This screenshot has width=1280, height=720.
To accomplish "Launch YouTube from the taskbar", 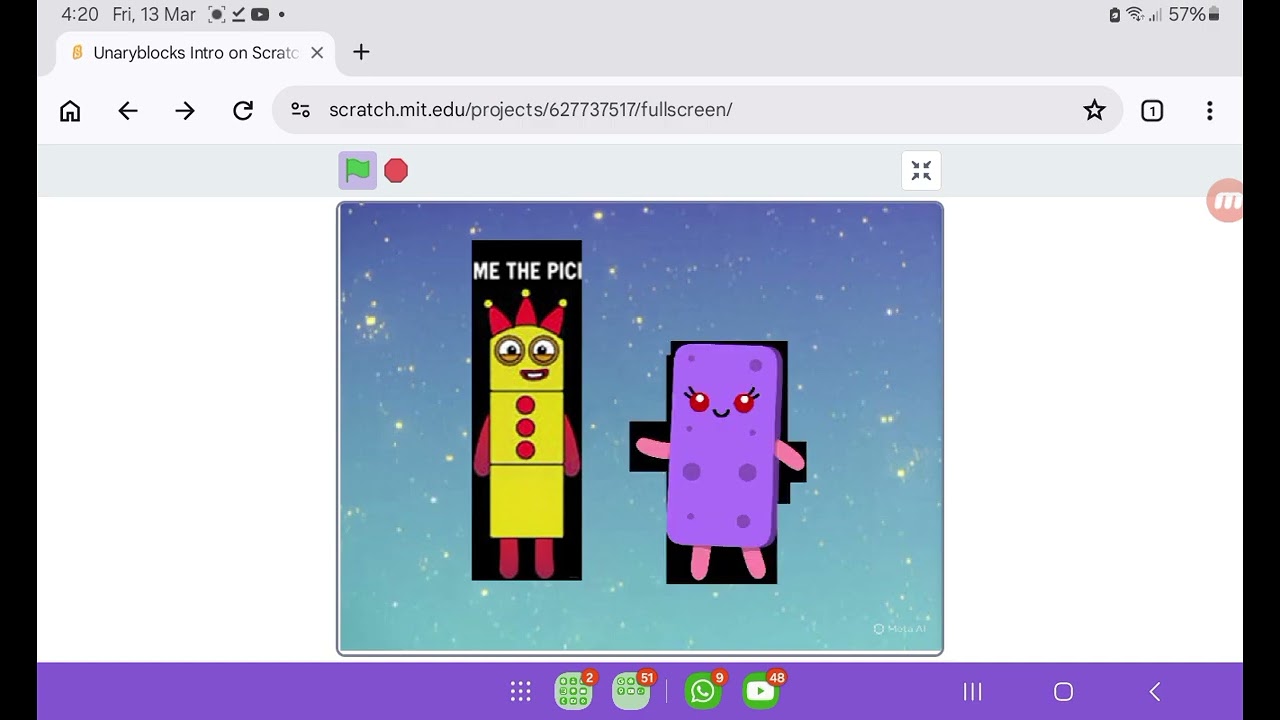I will point(761,690).
